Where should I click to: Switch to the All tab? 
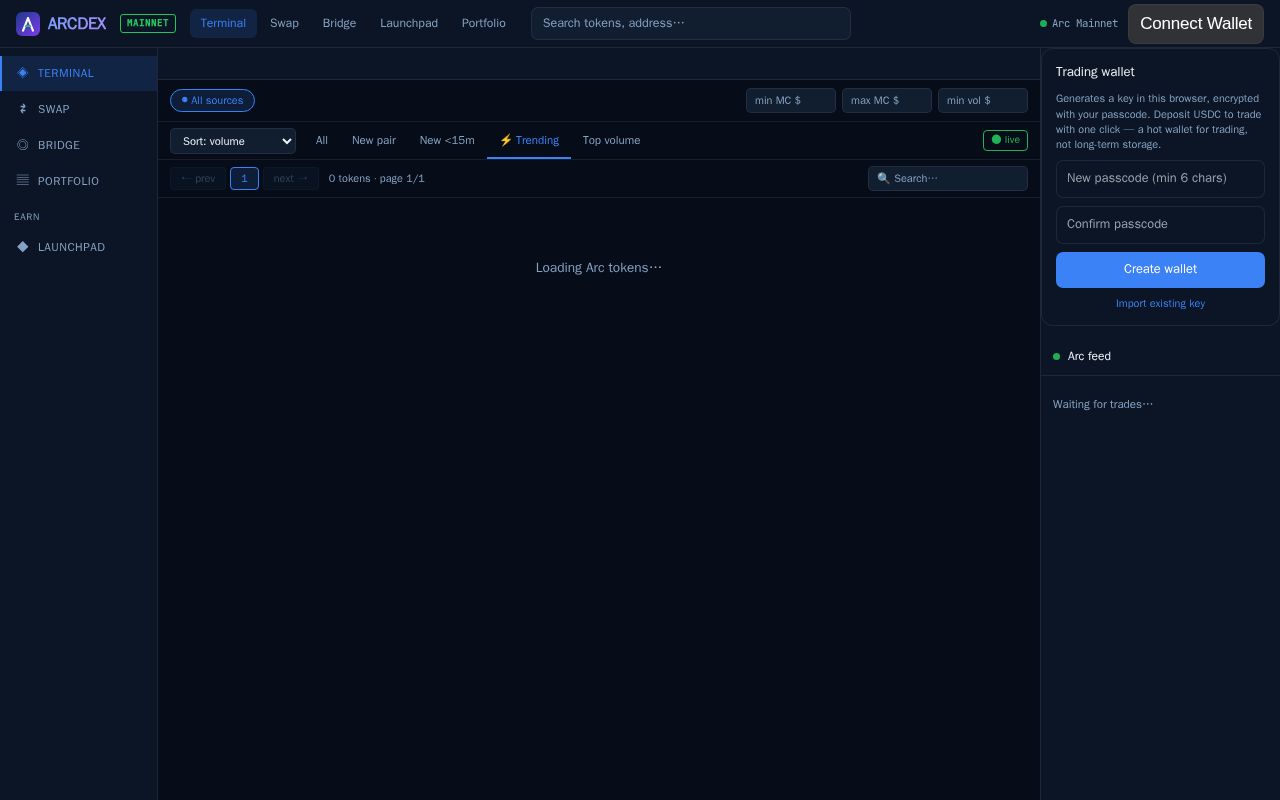[322, 140]
